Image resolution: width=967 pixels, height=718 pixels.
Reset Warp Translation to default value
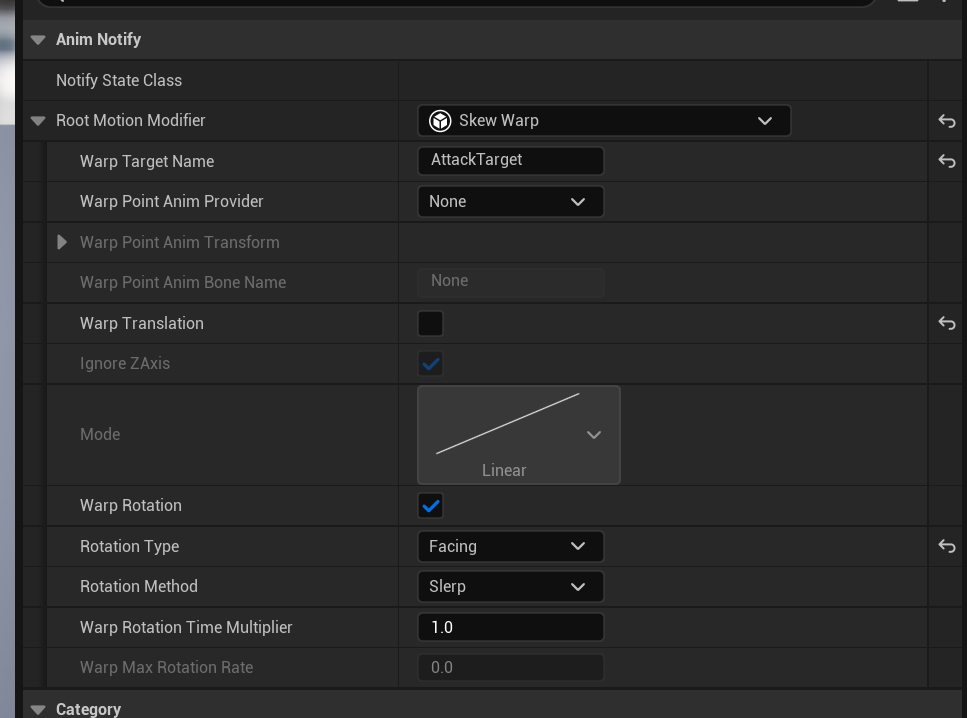(946, 323)
